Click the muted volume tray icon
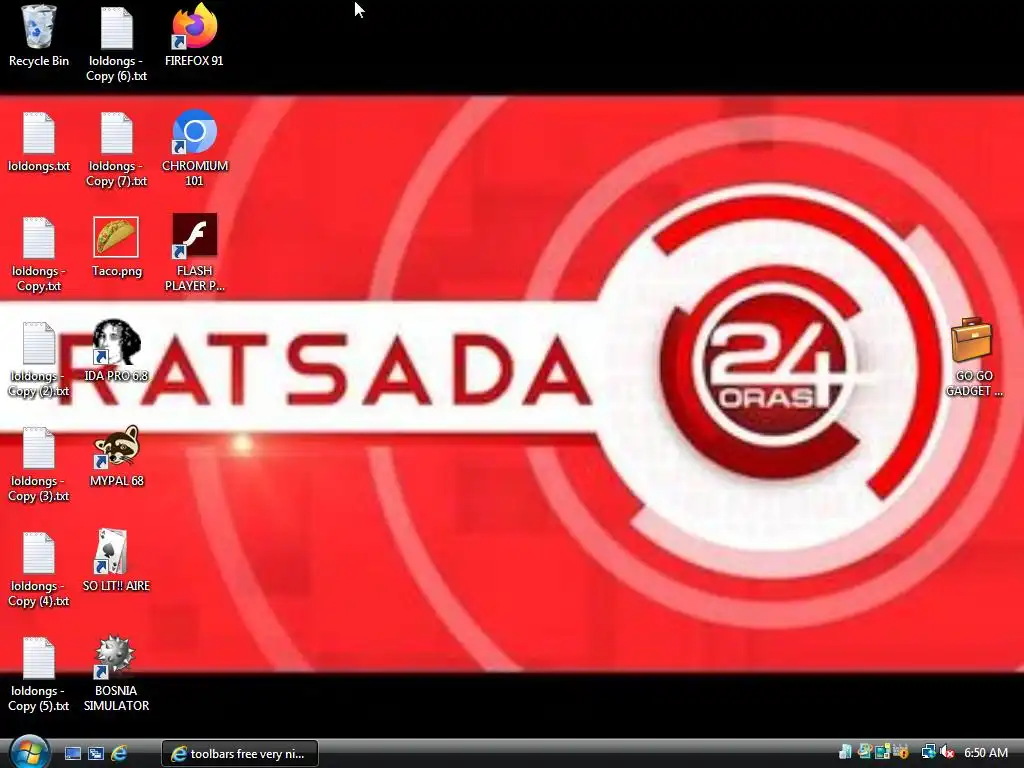 pyautogui.click(x=947, y=753)
